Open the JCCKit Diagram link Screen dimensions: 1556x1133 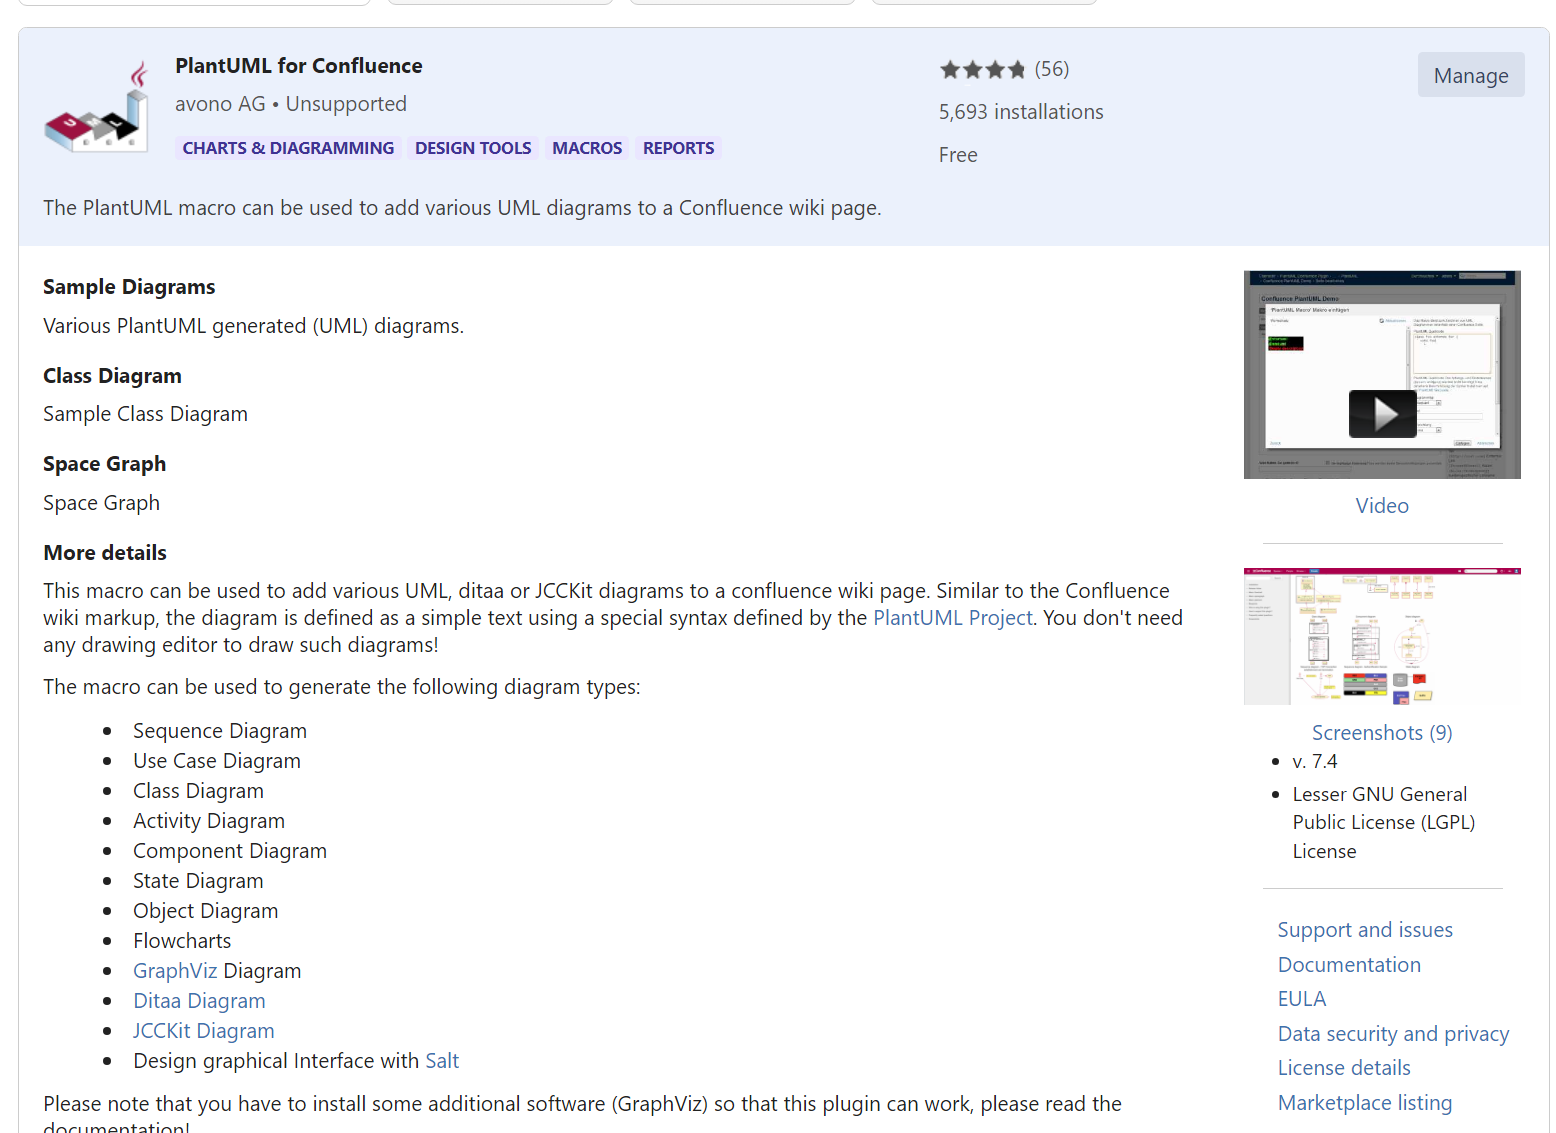click(x=203, y=1031)
